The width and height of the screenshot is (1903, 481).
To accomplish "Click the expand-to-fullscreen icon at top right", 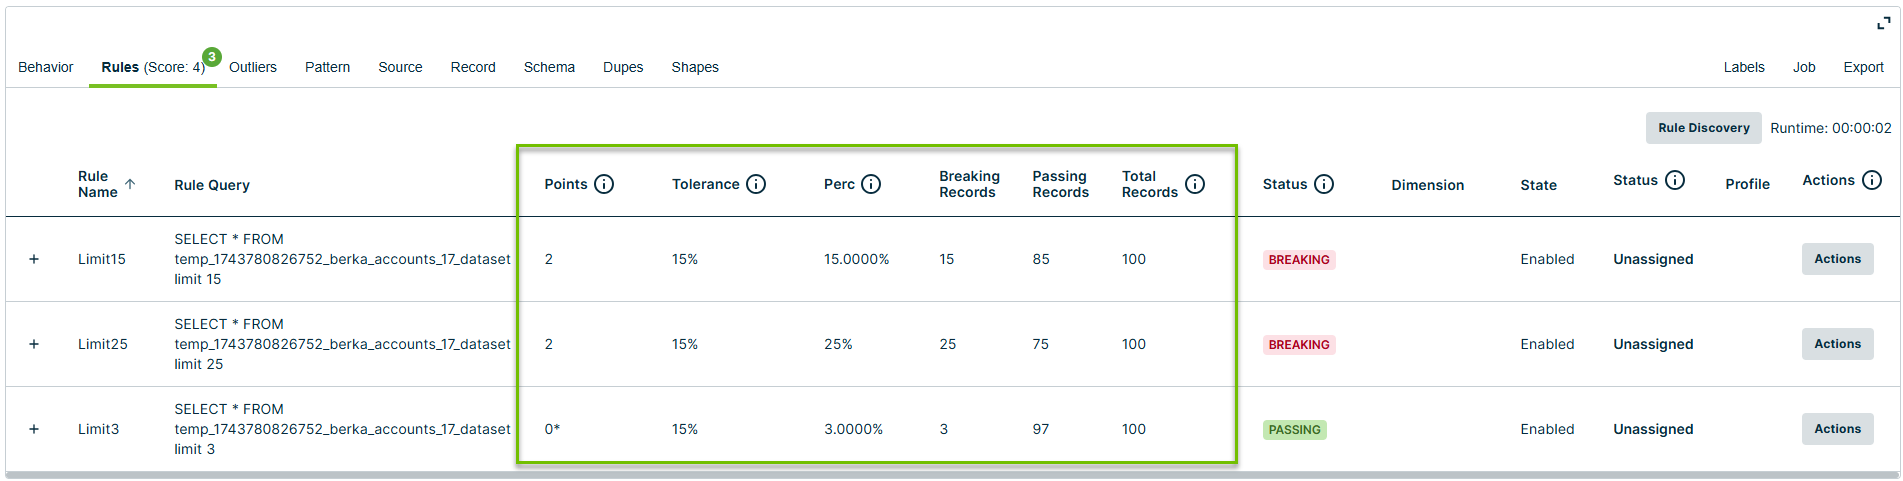I will coord(1883,23).
